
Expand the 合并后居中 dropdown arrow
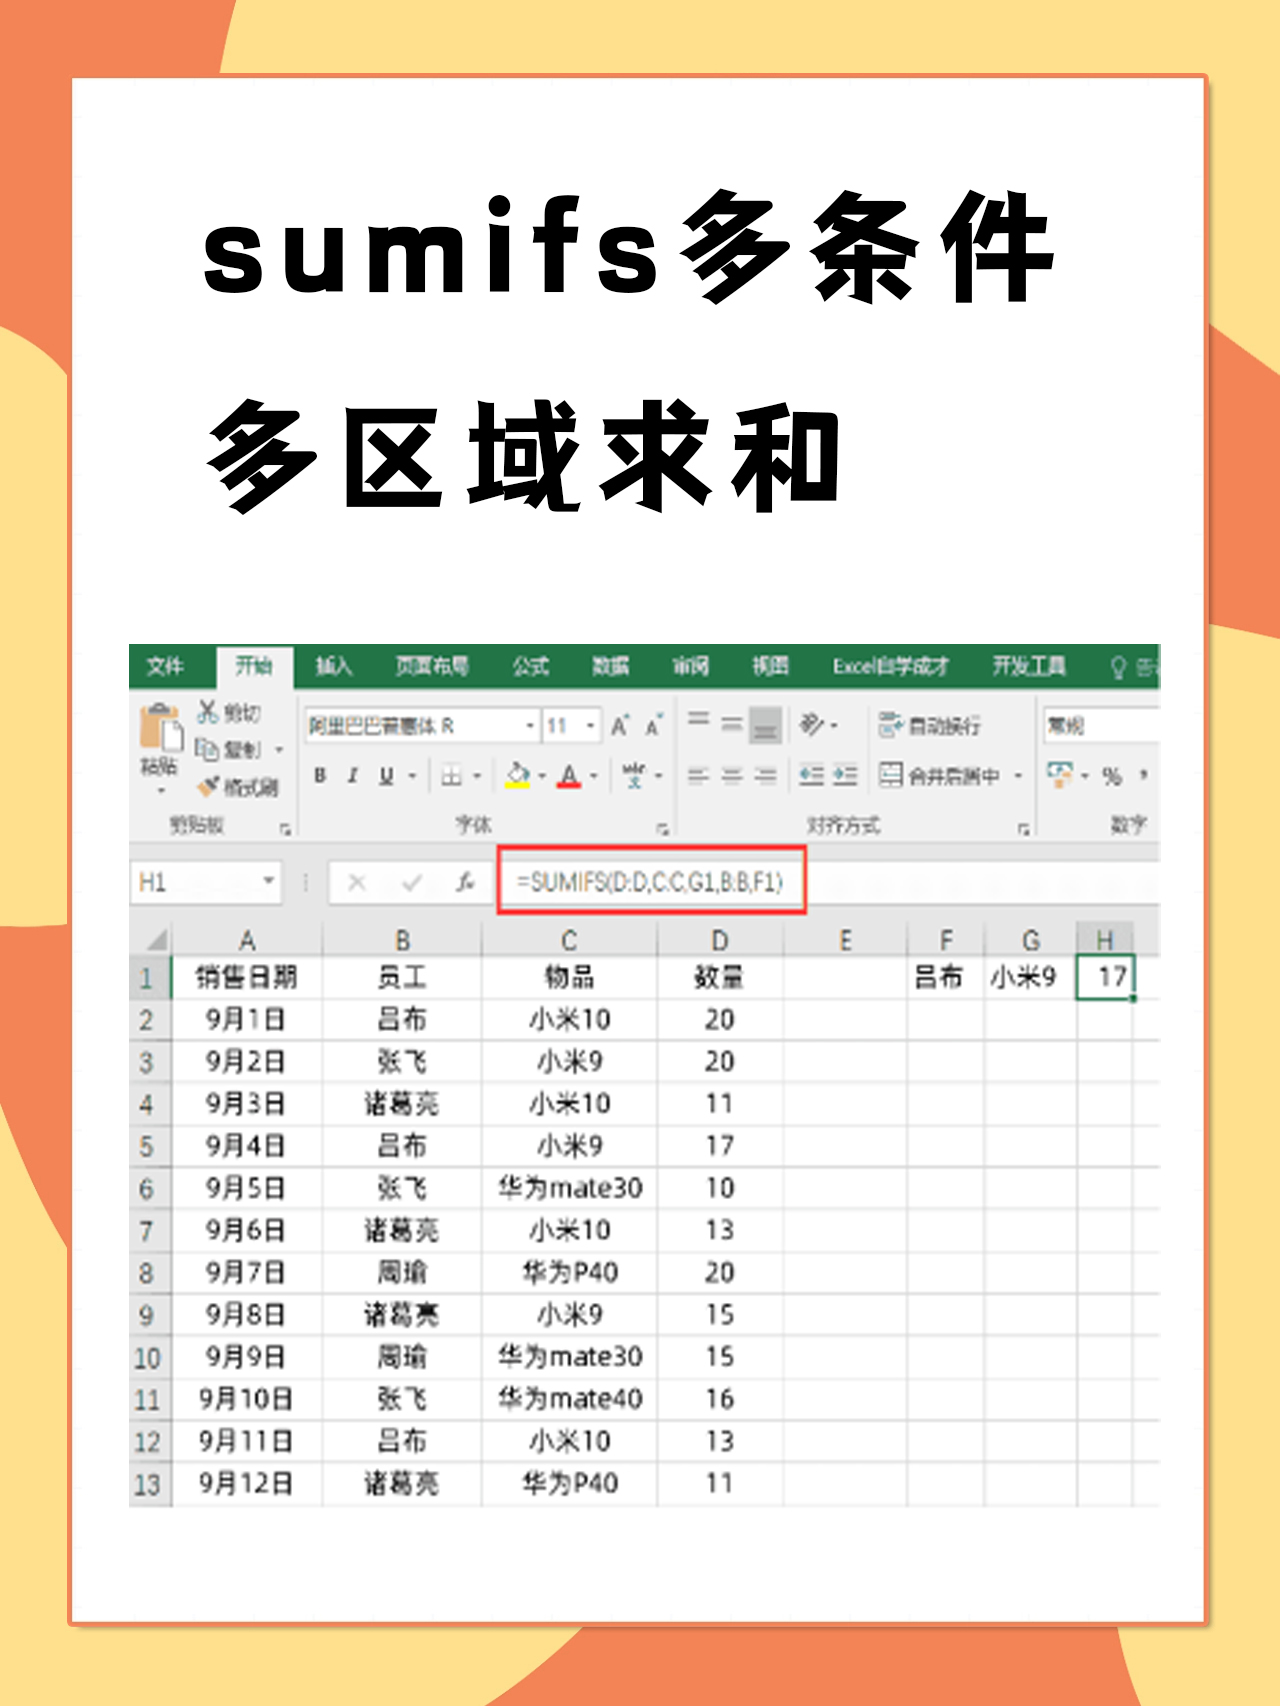[x=1018, y=776]
